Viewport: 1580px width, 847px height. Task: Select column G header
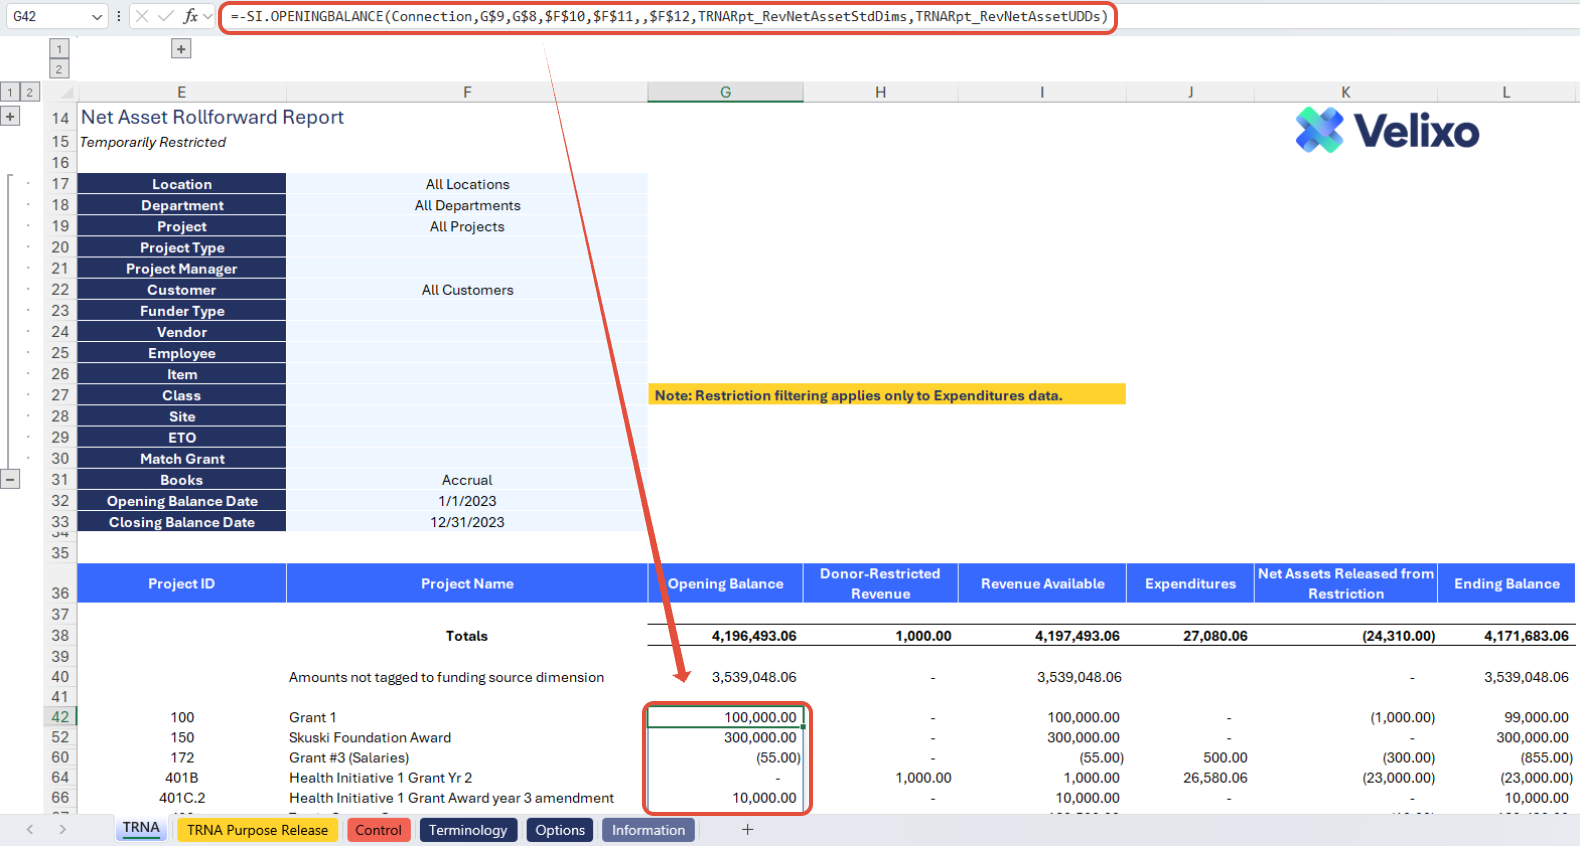point(725,92)
